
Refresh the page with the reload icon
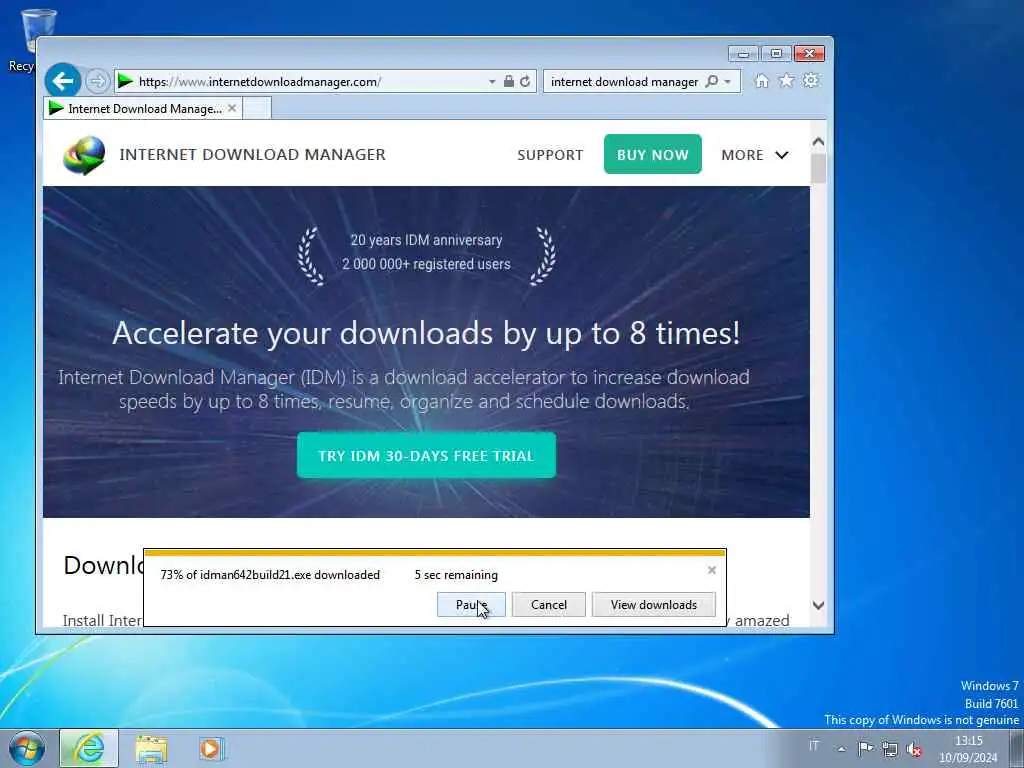[x=525, y=82]
